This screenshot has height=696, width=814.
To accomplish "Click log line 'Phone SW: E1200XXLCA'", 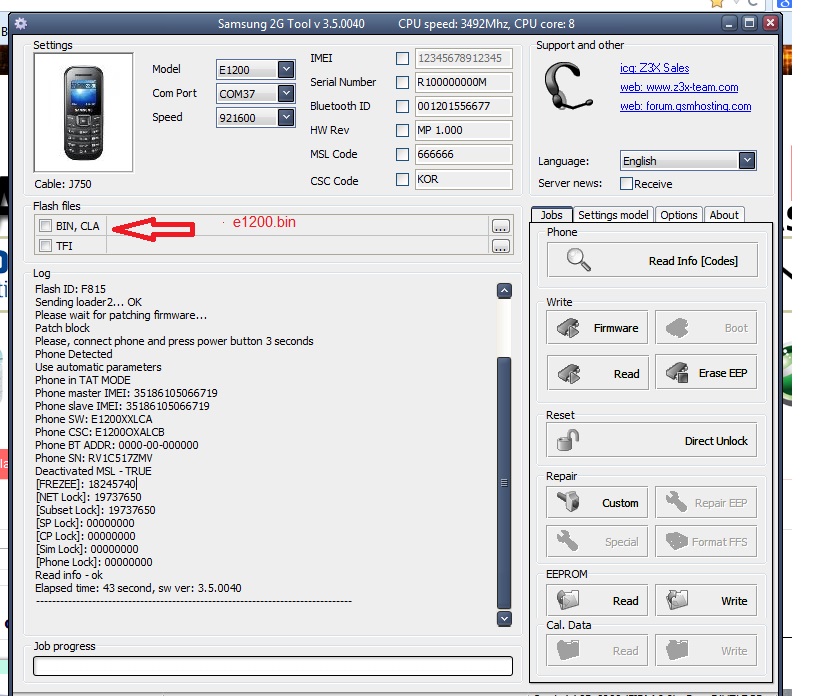I will click(94, 419).
